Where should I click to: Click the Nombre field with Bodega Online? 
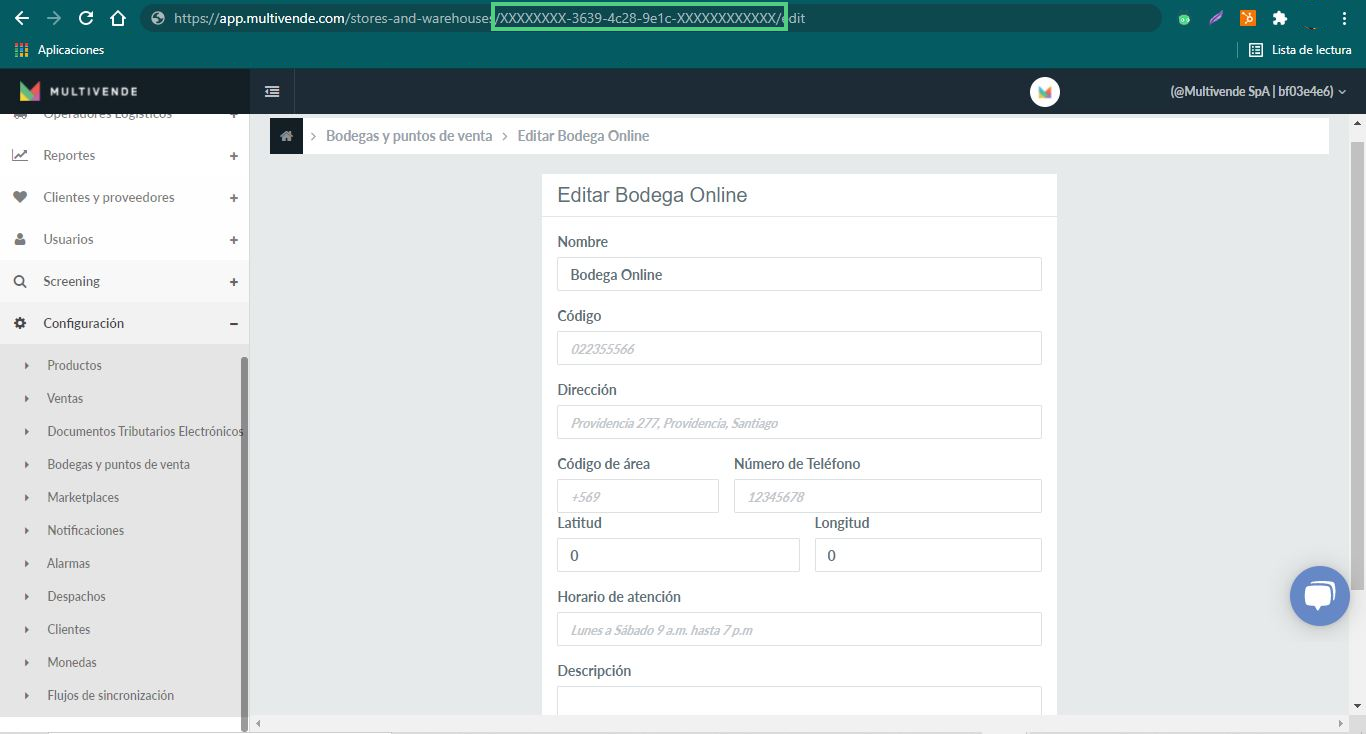pyautogui.click(x=798, y=275)
